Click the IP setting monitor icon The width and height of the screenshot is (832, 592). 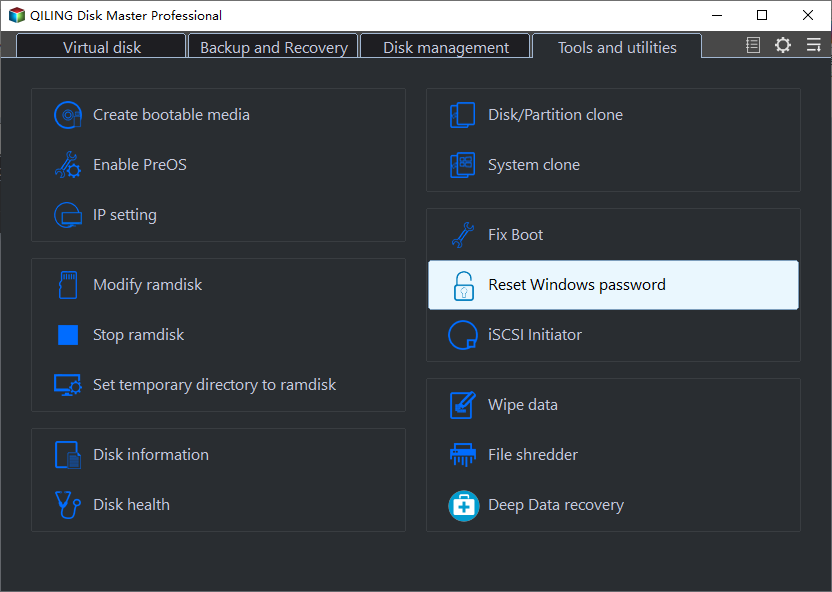(x=68, y=215)
